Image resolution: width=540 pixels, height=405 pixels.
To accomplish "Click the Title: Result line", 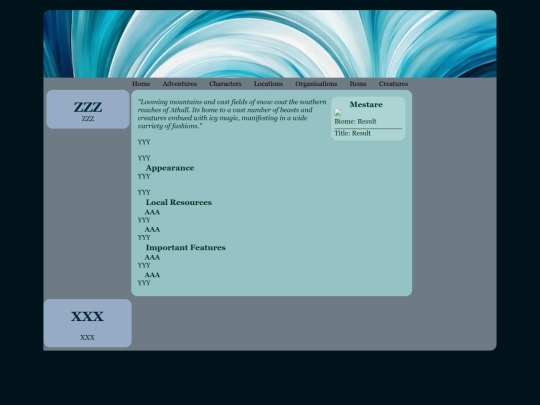I will (352, 133).
